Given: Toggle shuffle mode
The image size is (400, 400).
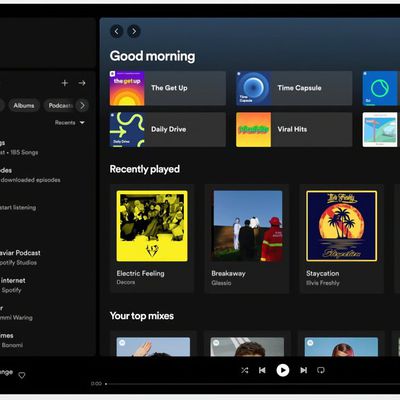Looking at the screenshot, I should click(x=245, y=370).
